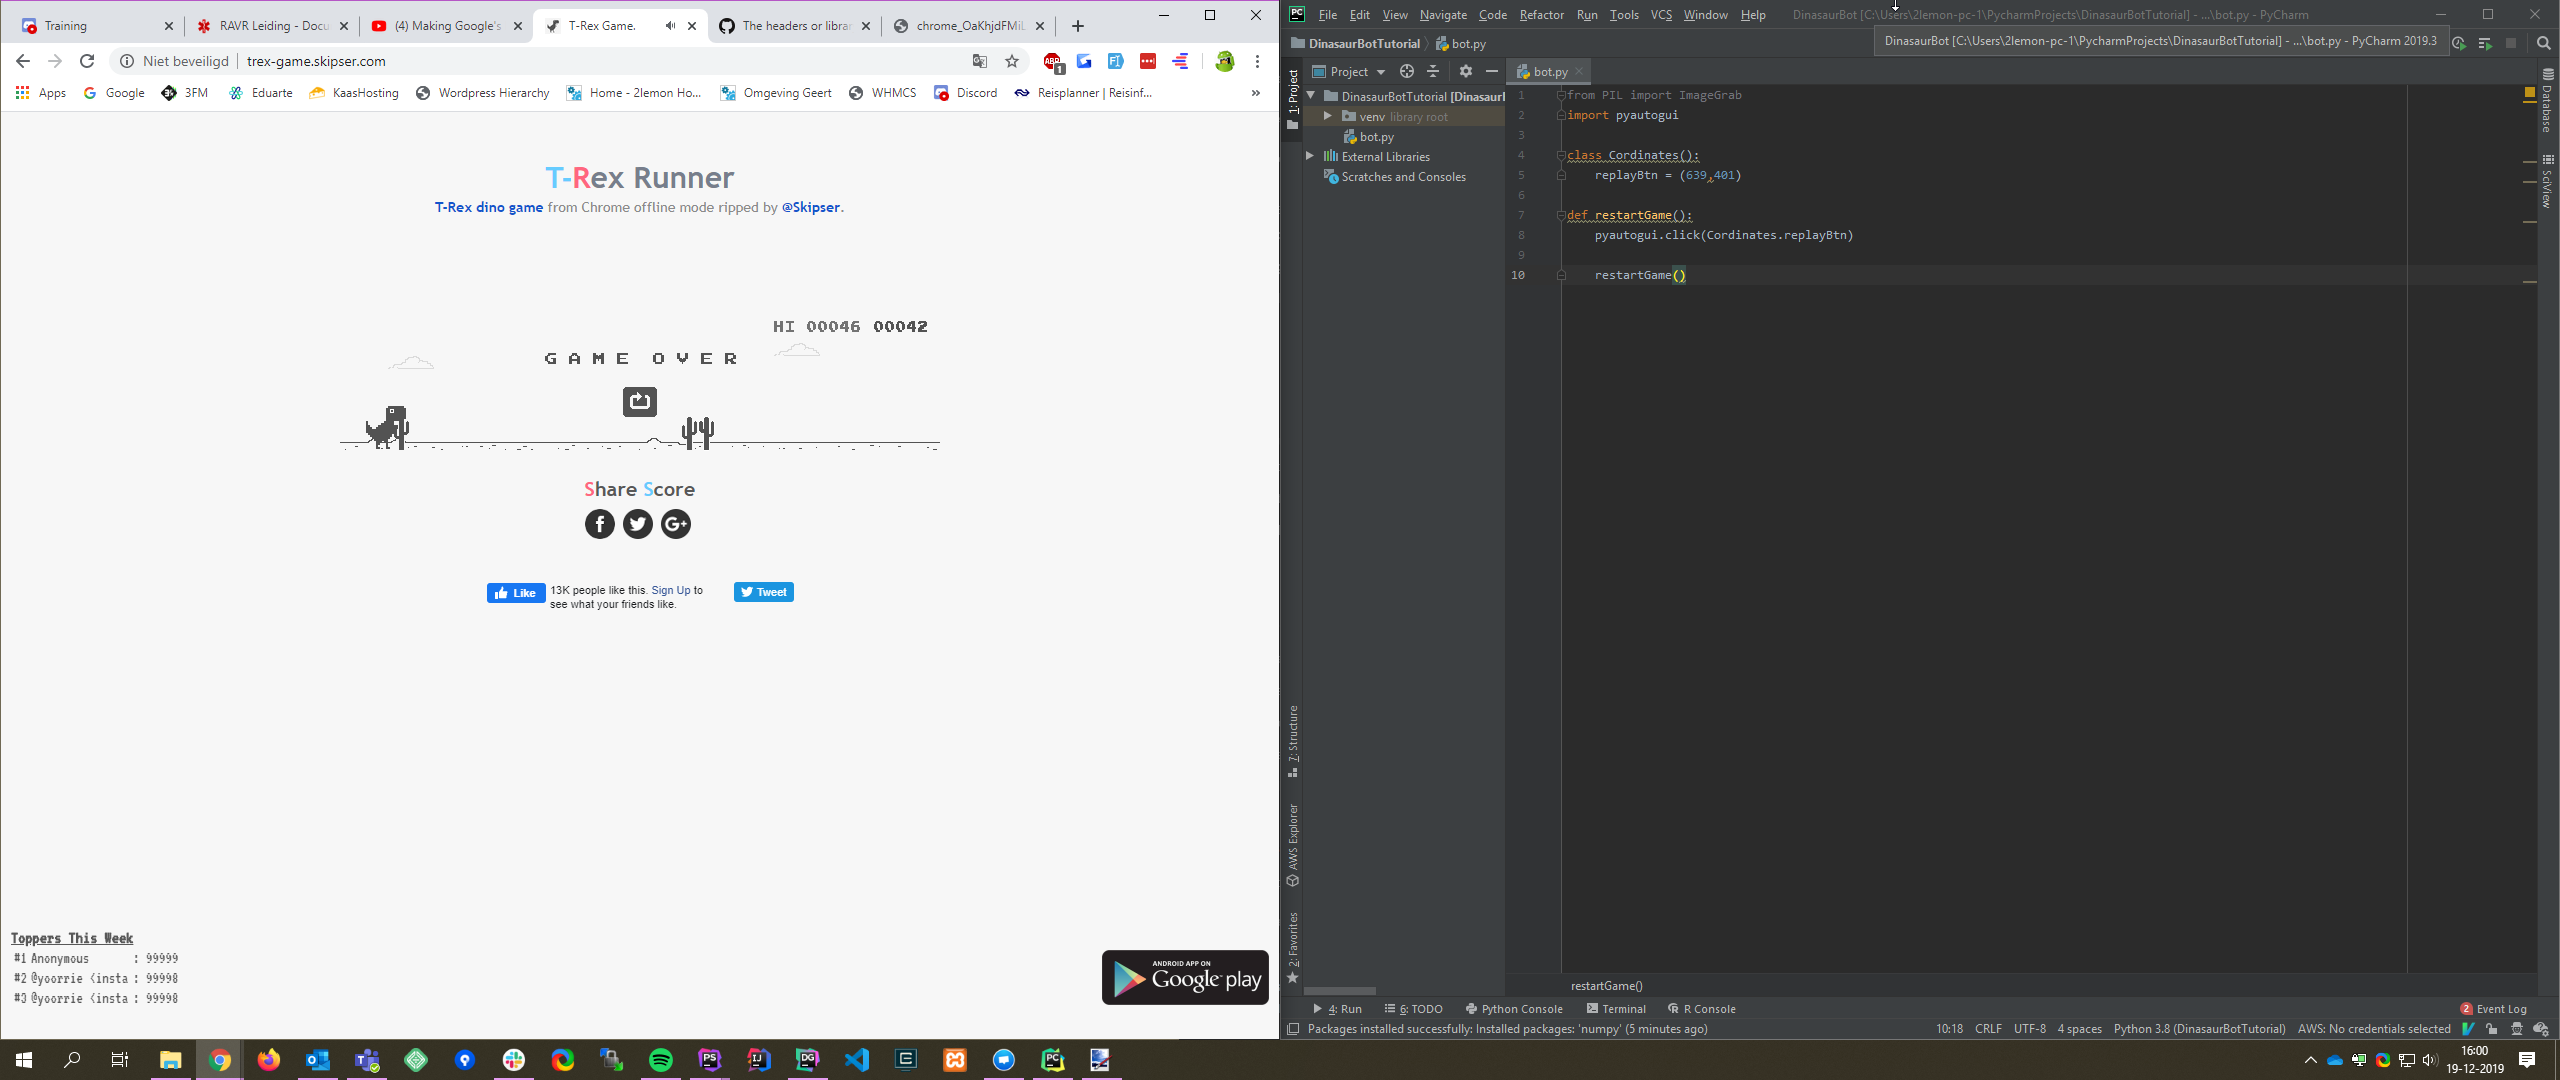The height and width of the screenshot is (1080, 2560).
Task: Open Project panel settings gear
Action: [1466, 71]
